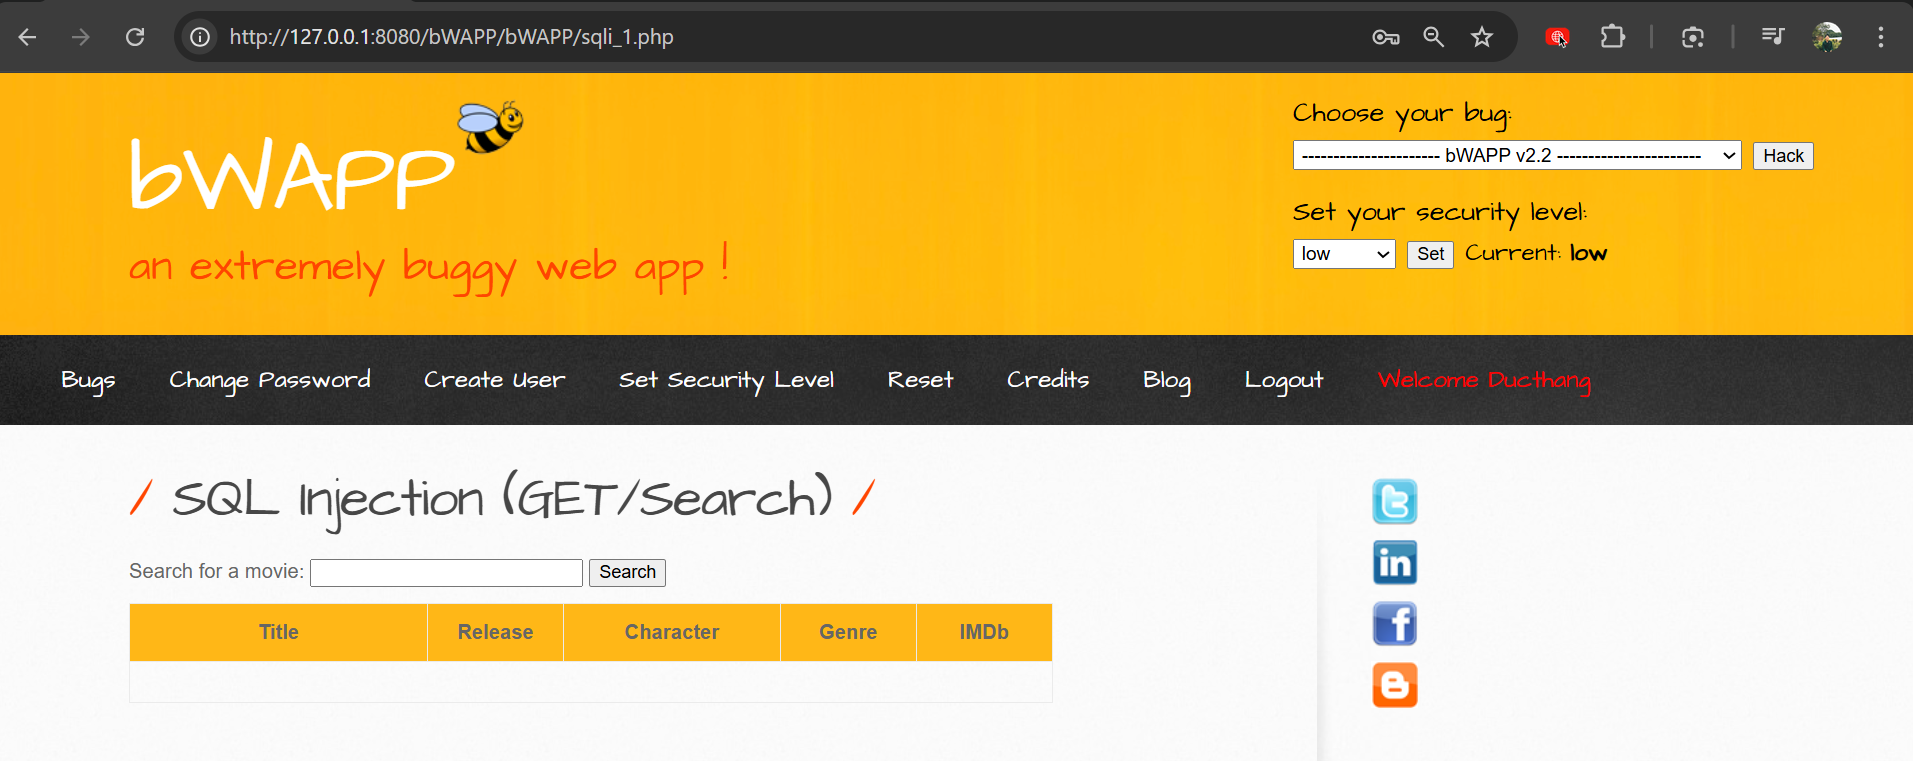1913x761 pixels.
Task: Open the security level dropdown
Action: [x=1343, y=254]
